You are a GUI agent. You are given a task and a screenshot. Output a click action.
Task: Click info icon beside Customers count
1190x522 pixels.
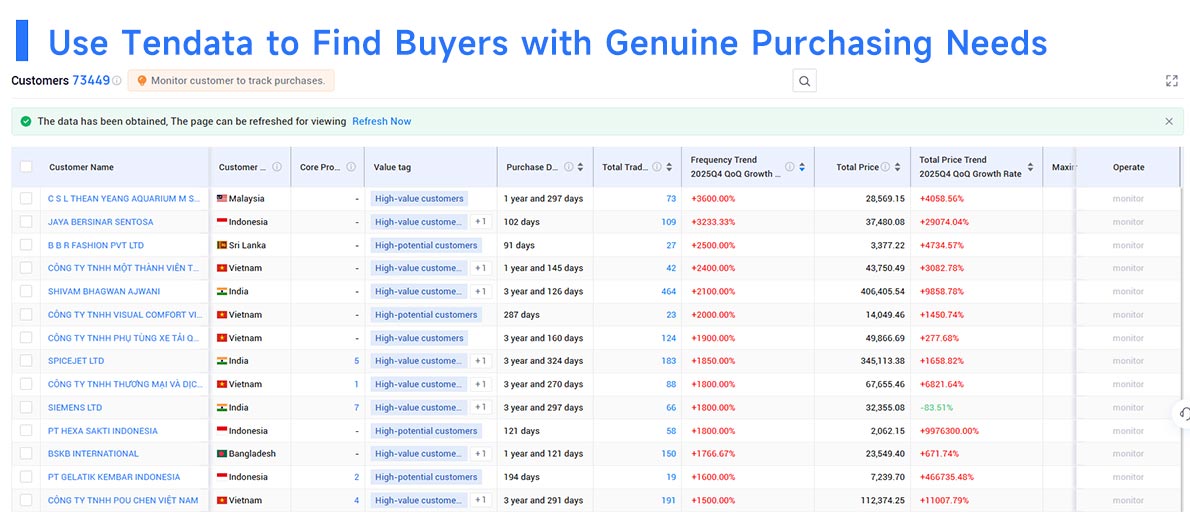tap(116, 80)
